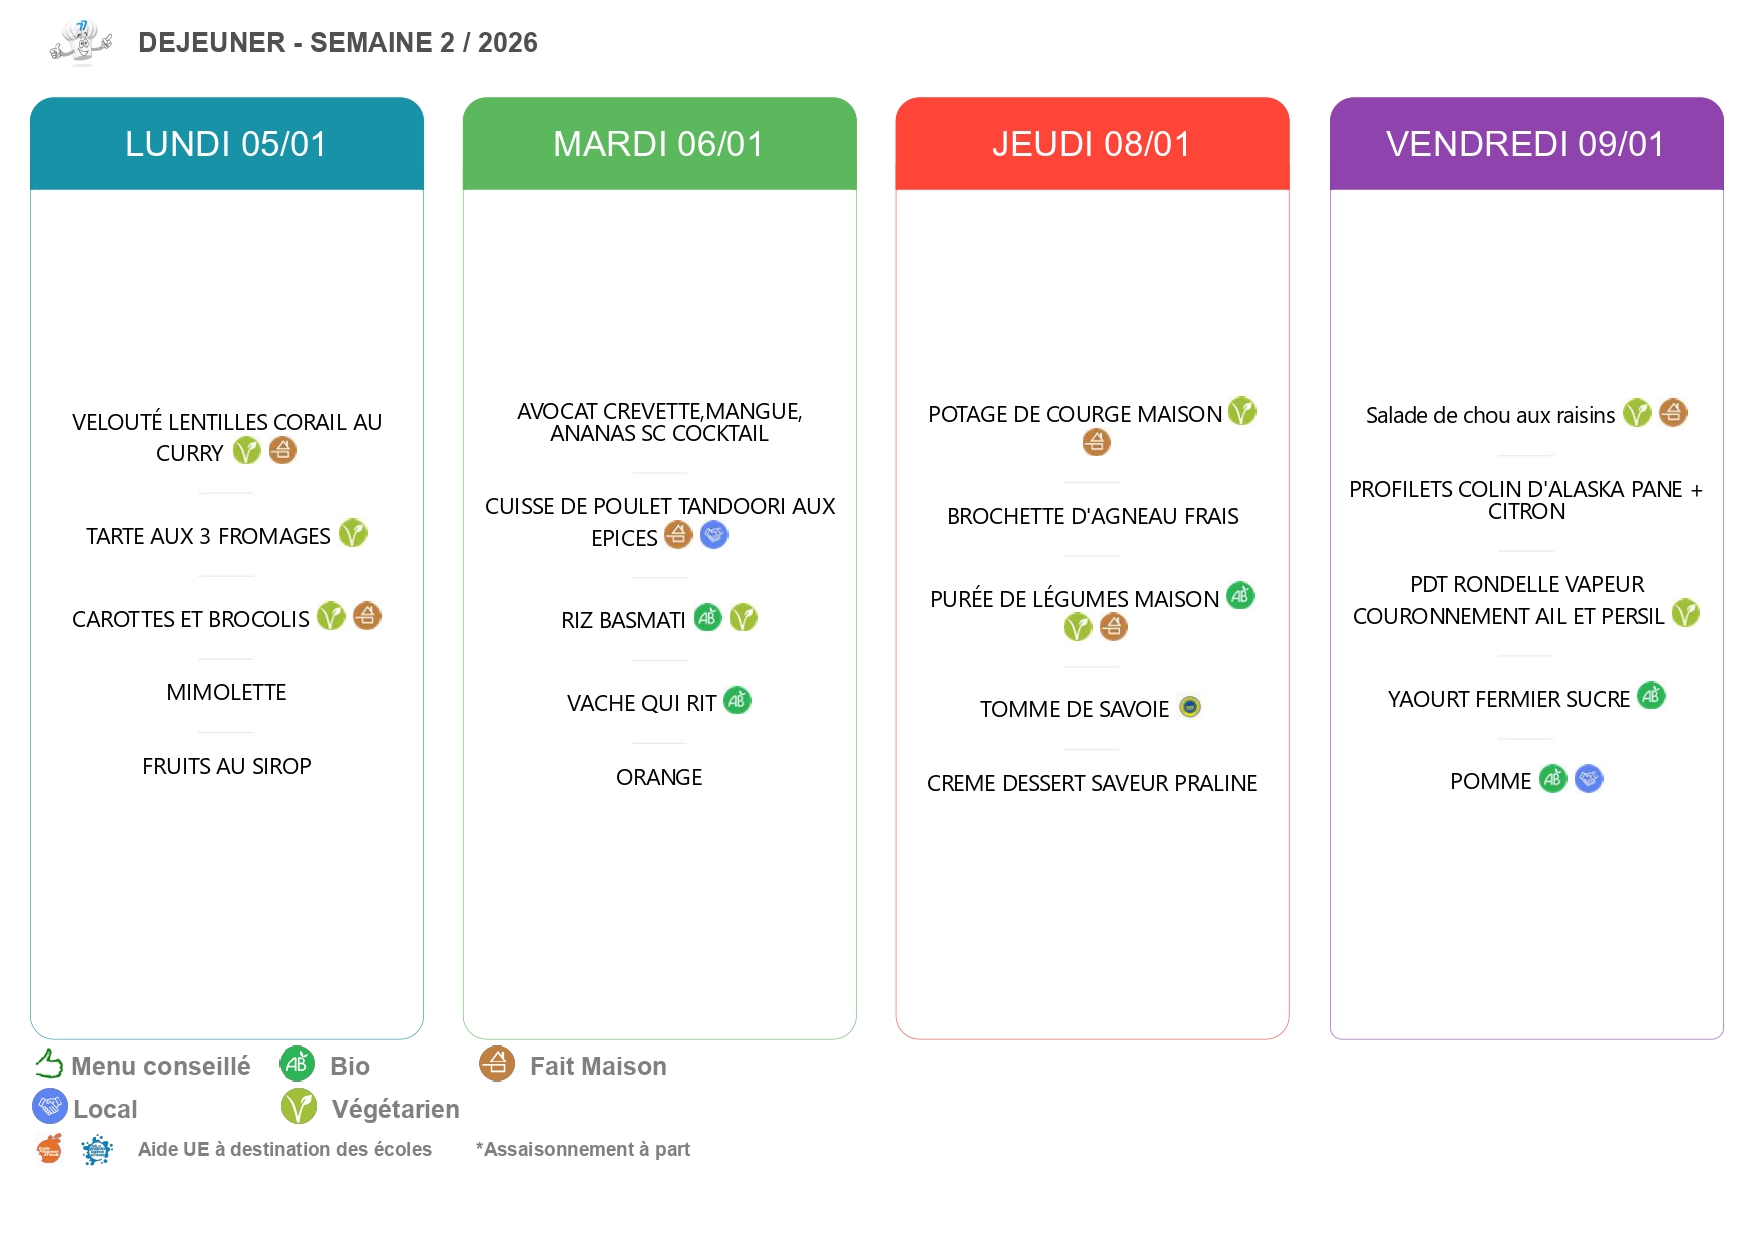Viewport: 1754px width, 1241px height.
Task: Click the orange EU aid logo at bottom left
Action: 49,1150
